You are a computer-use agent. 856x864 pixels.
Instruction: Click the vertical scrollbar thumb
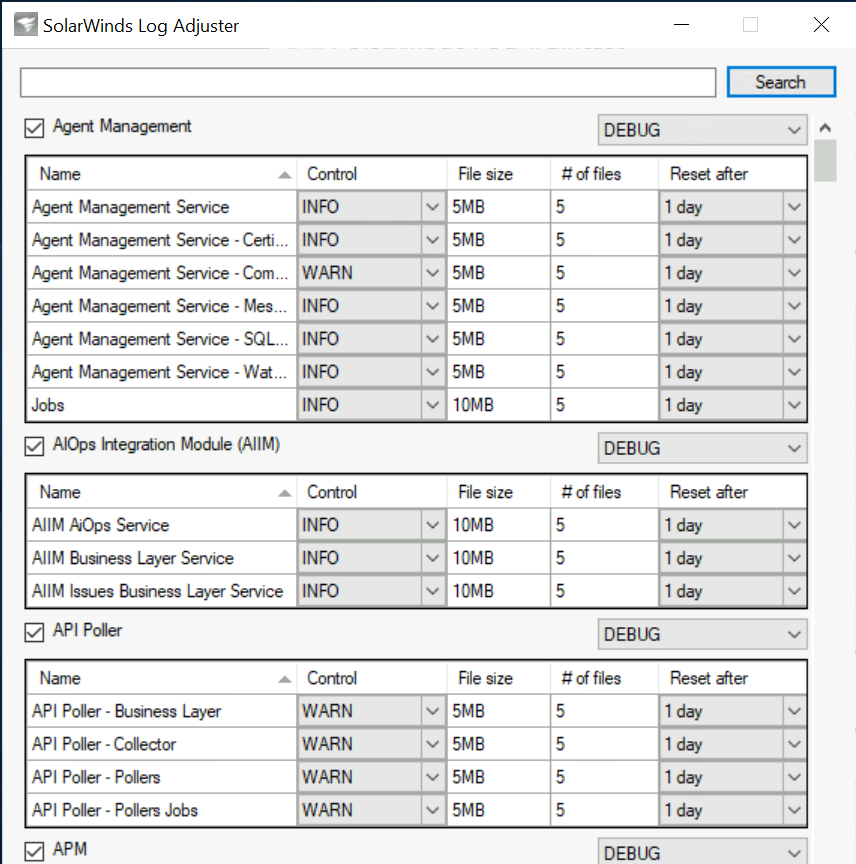(825, 160)
